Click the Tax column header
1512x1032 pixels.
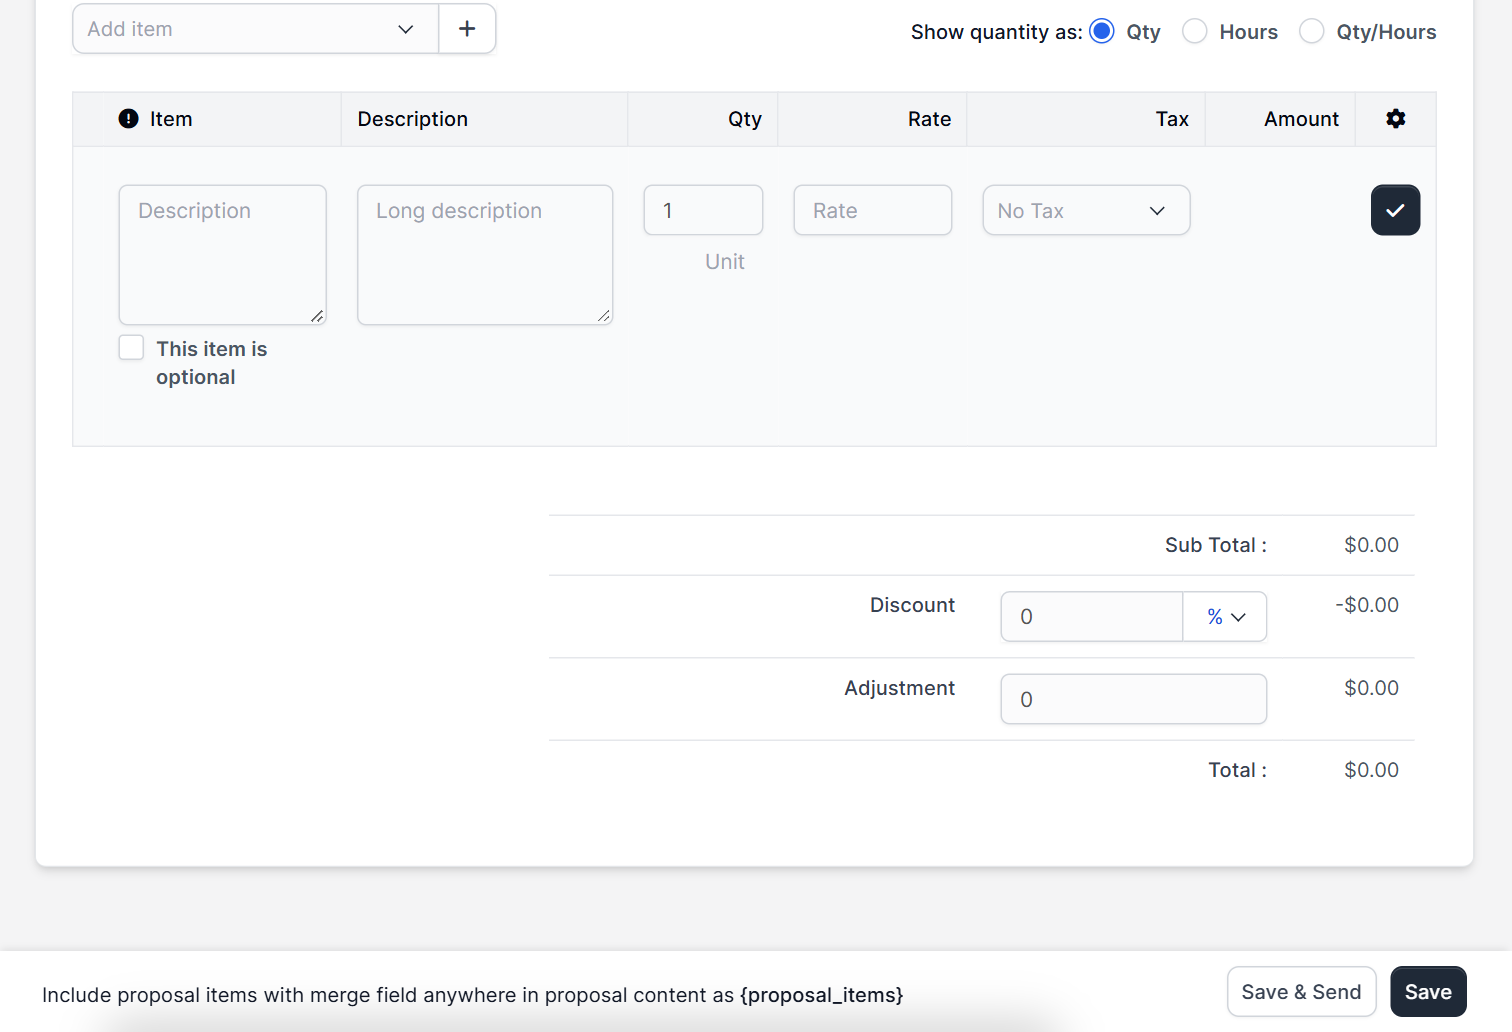tap(1172, 119)
